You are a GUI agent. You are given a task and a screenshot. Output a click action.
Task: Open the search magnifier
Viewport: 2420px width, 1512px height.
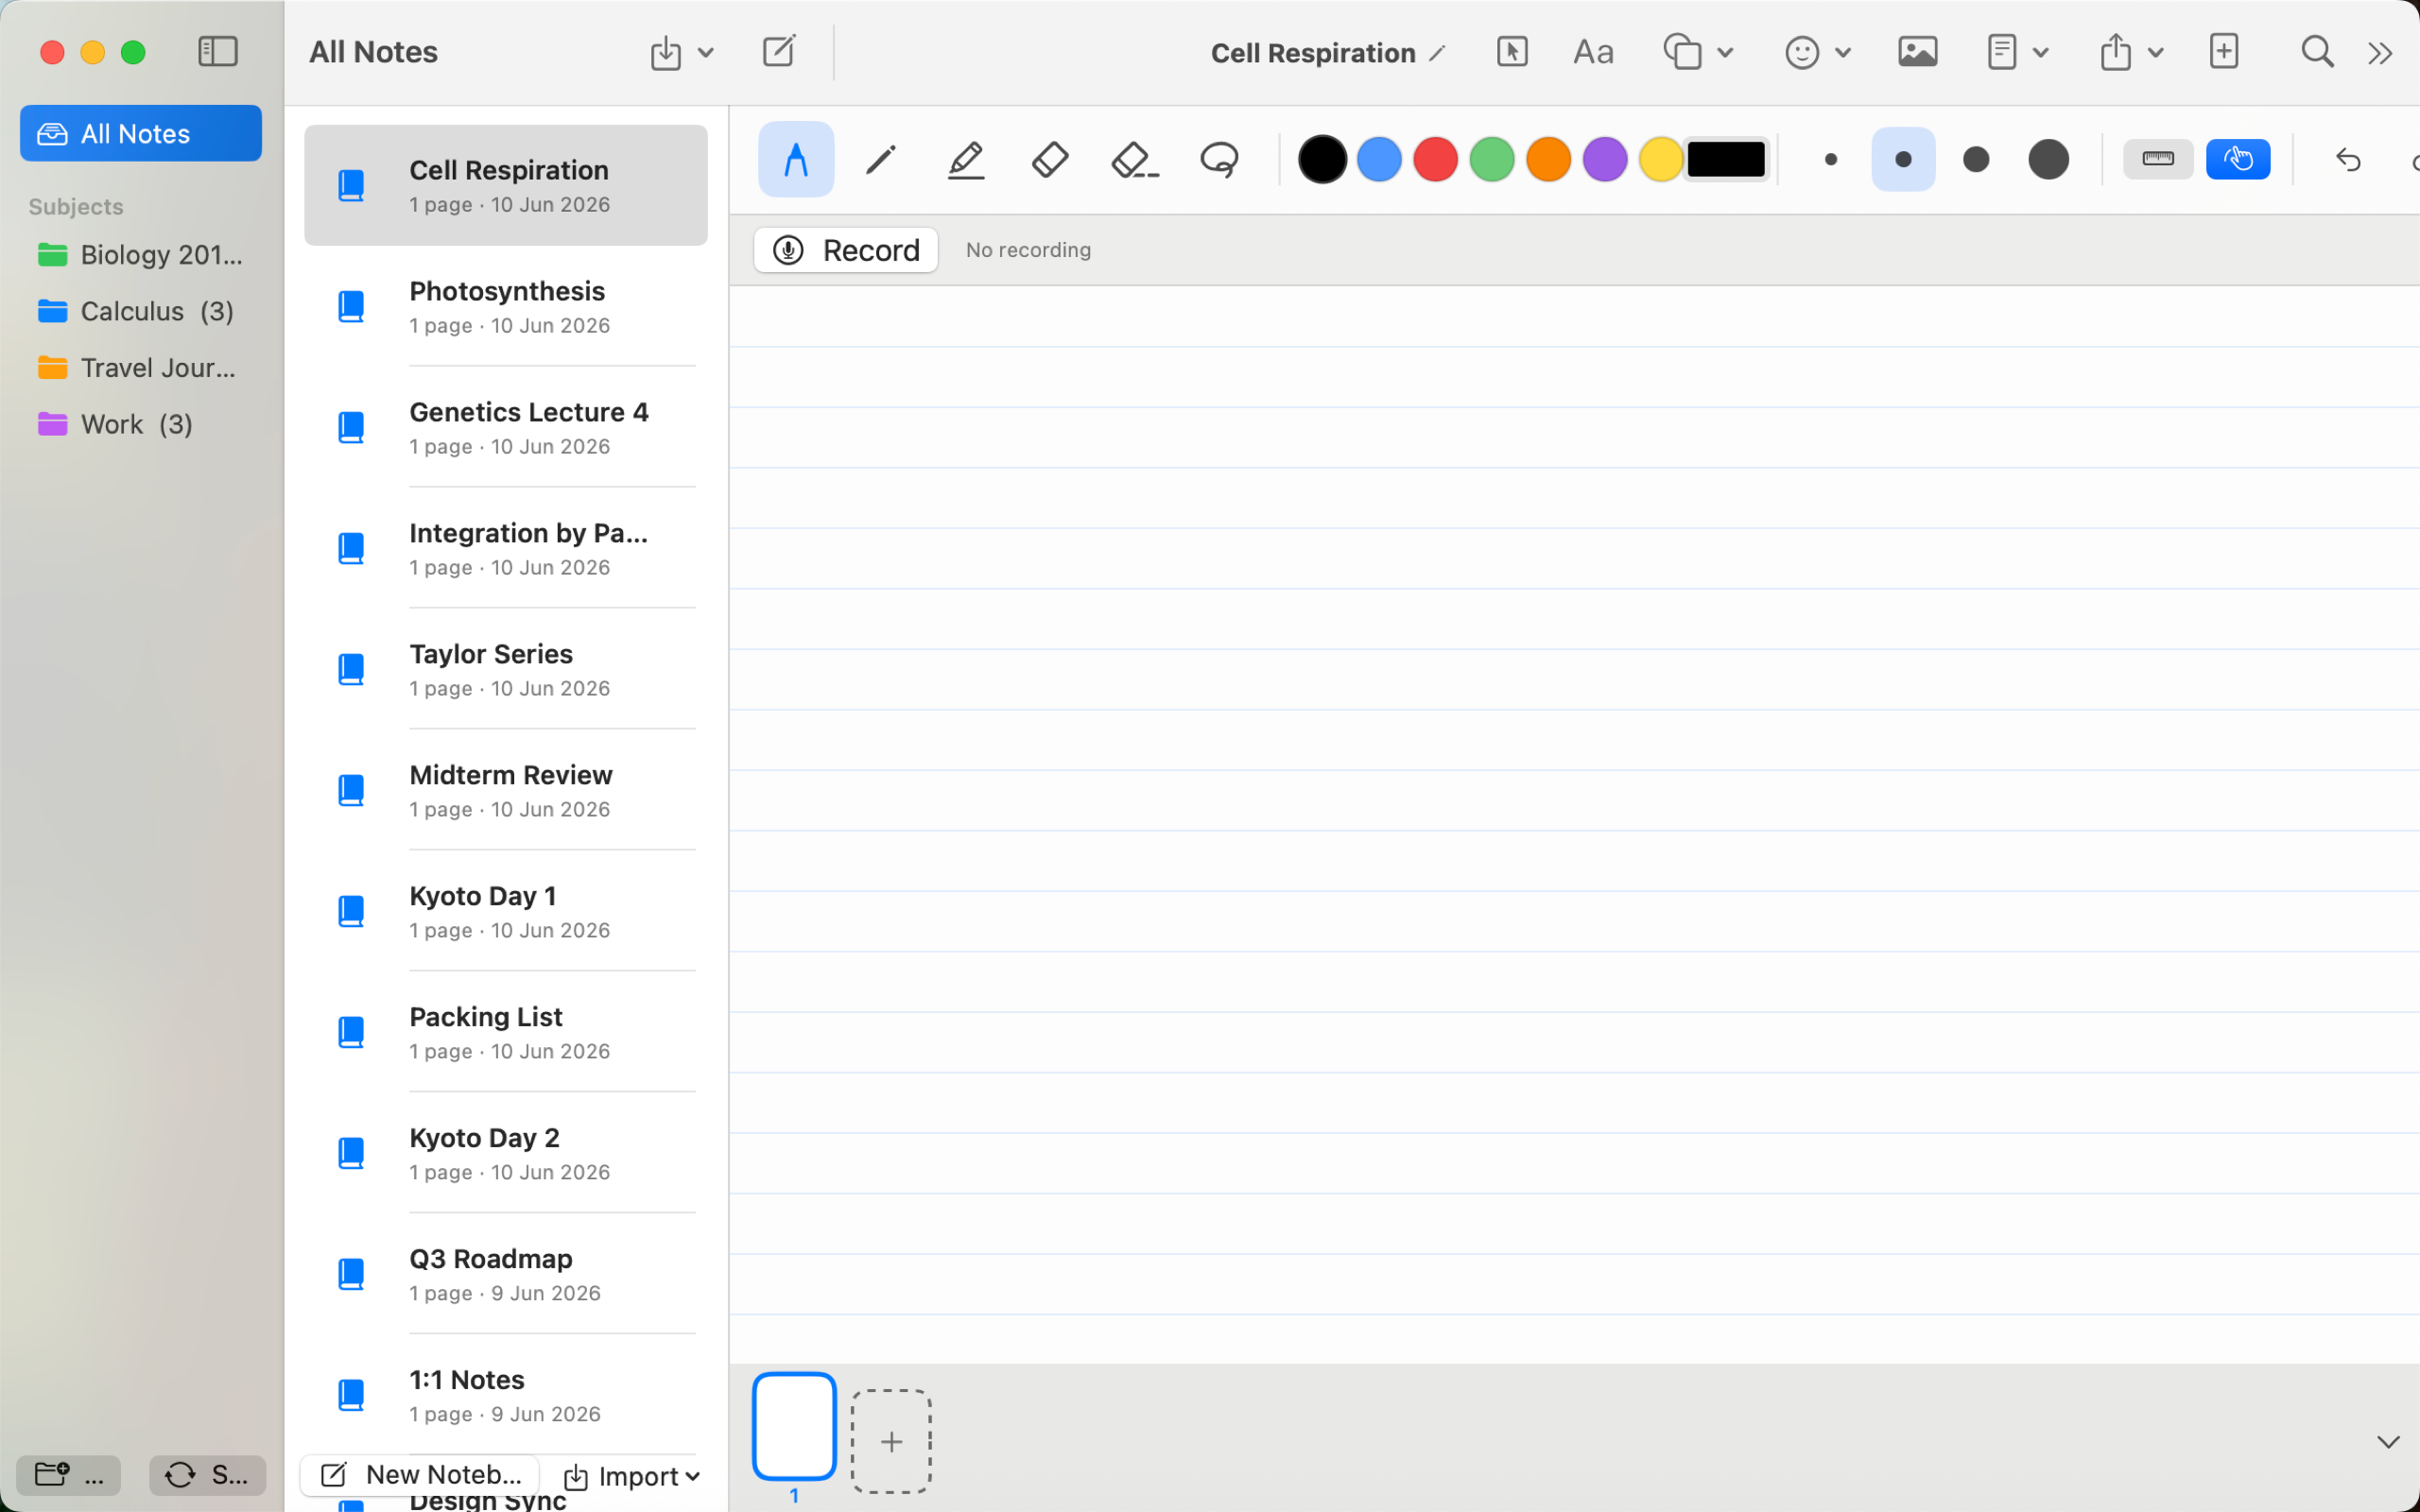2317,52
